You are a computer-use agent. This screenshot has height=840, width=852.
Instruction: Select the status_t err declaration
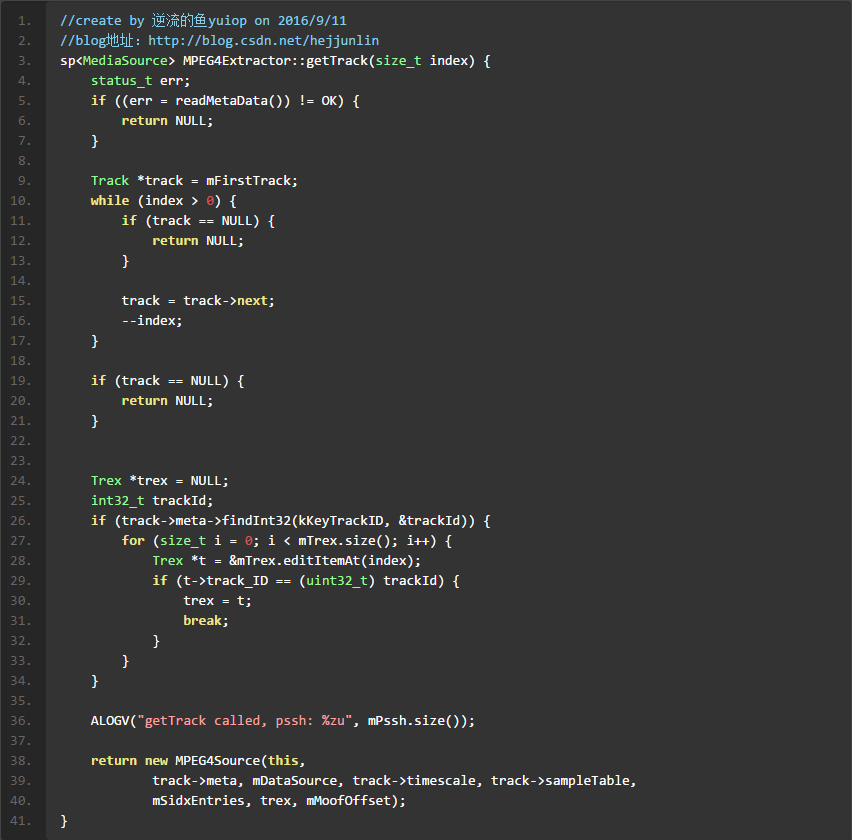[140, 80]
